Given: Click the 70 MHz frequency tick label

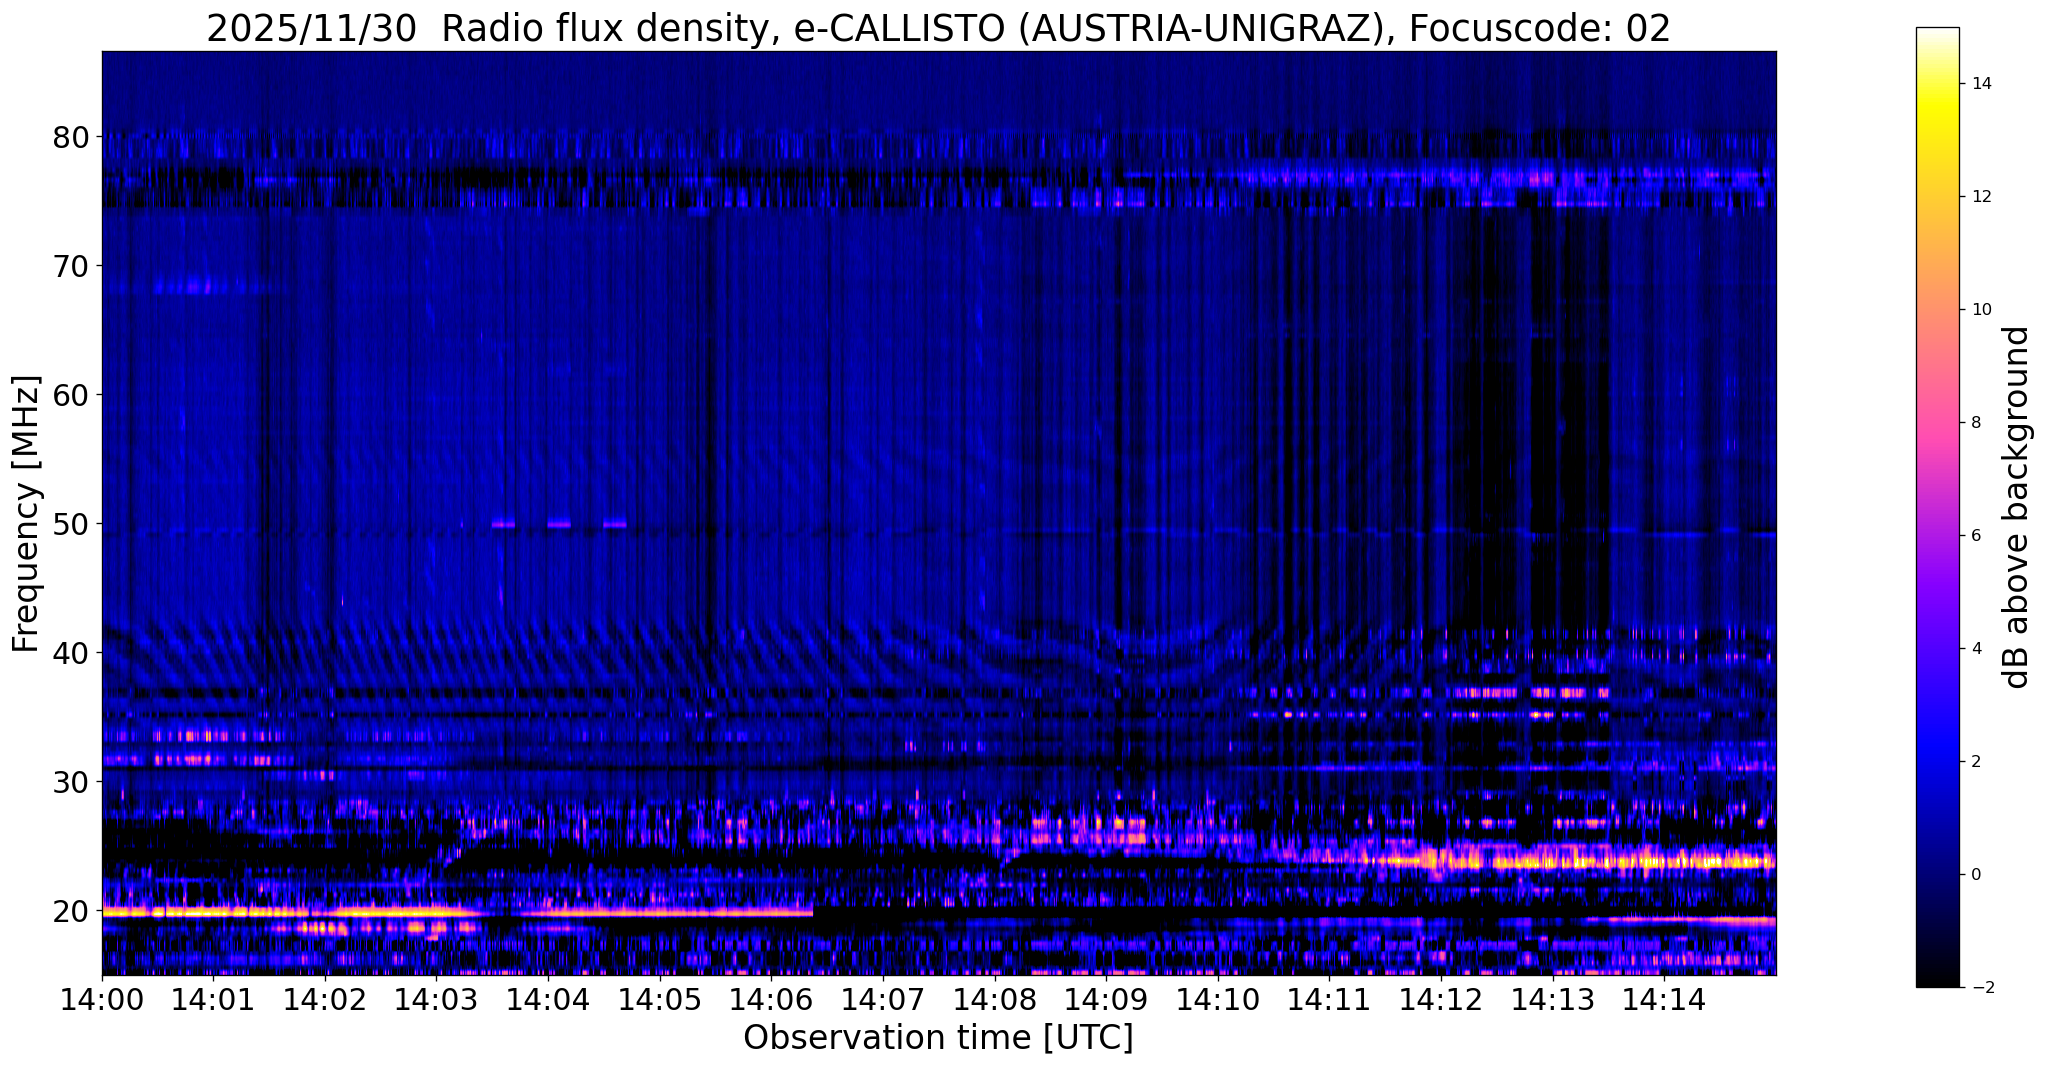Looking at the screenshot, I should [x=71, y=266].
